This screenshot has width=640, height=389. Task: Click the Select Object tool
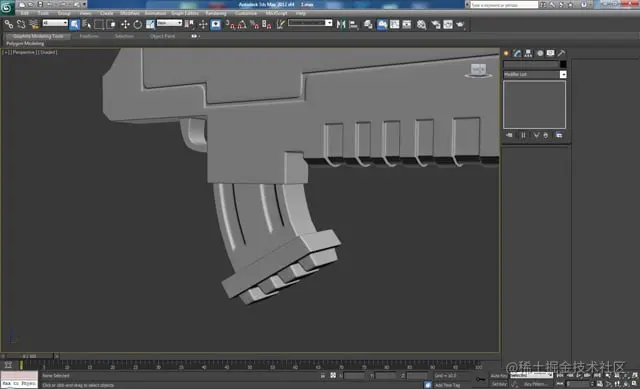(74, 24)
